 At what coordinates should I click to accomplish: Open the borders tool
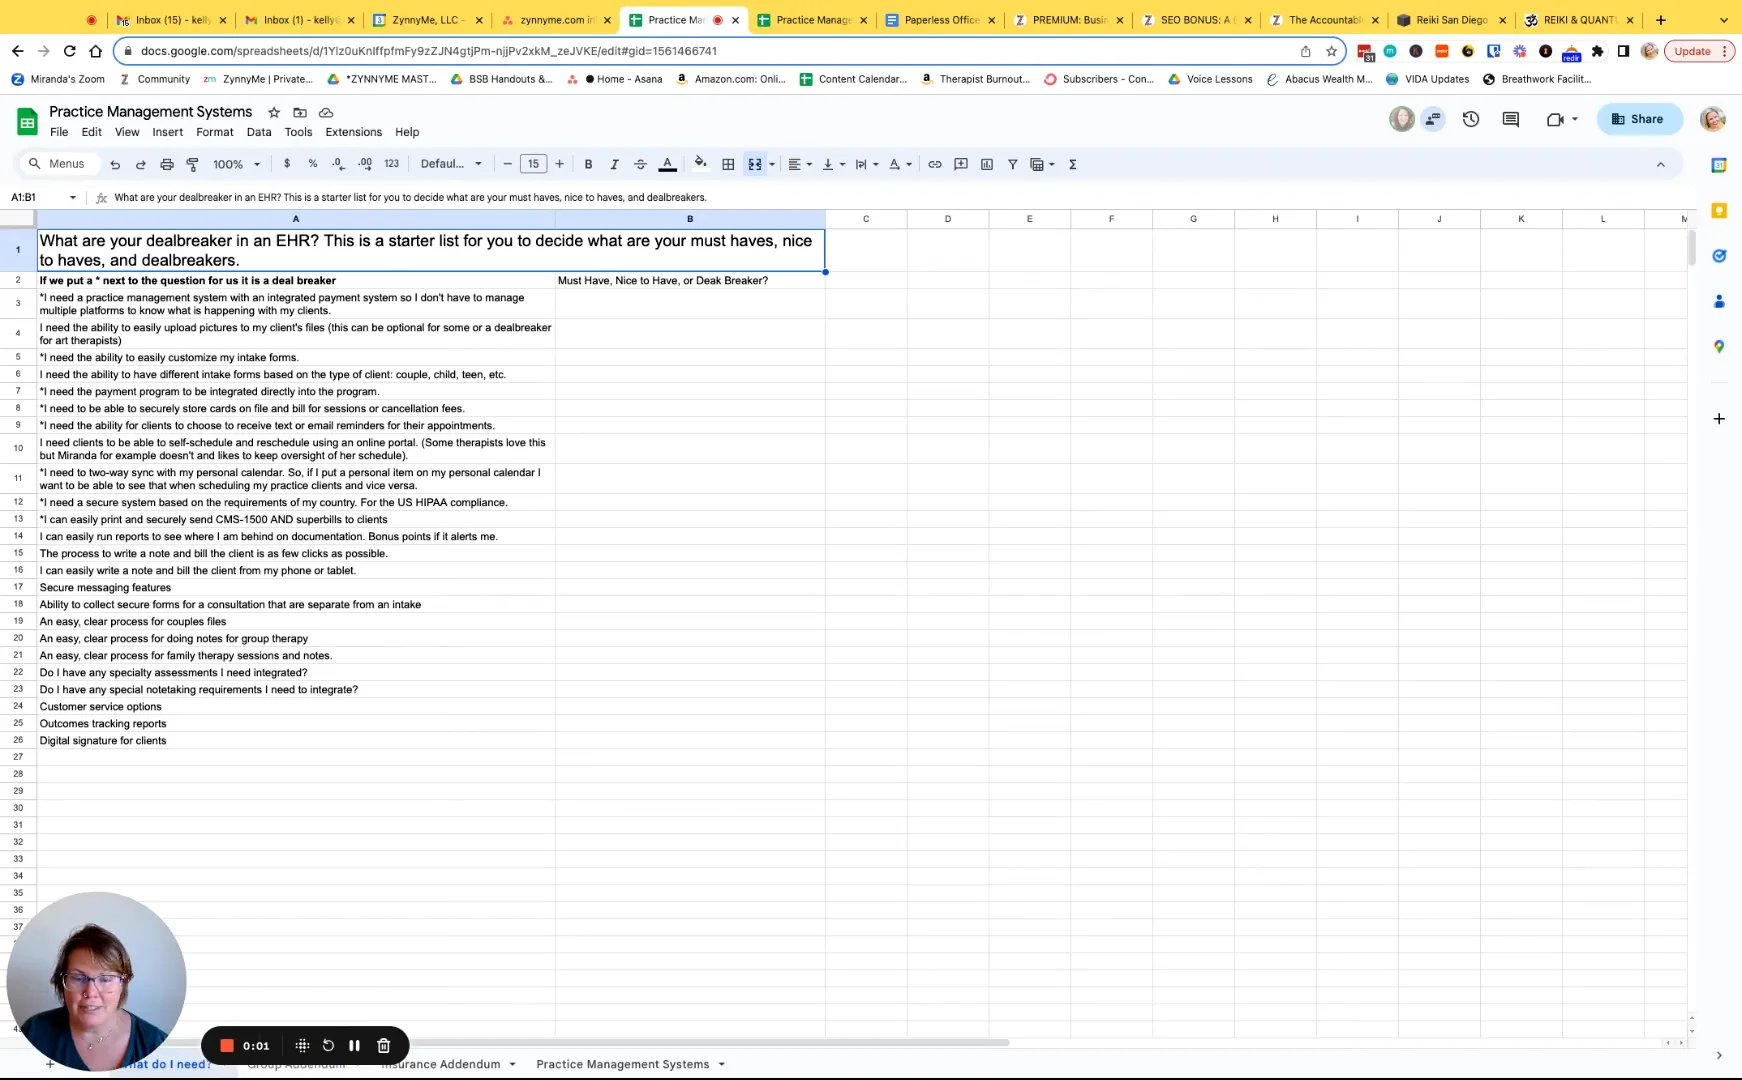pos(728,164)
